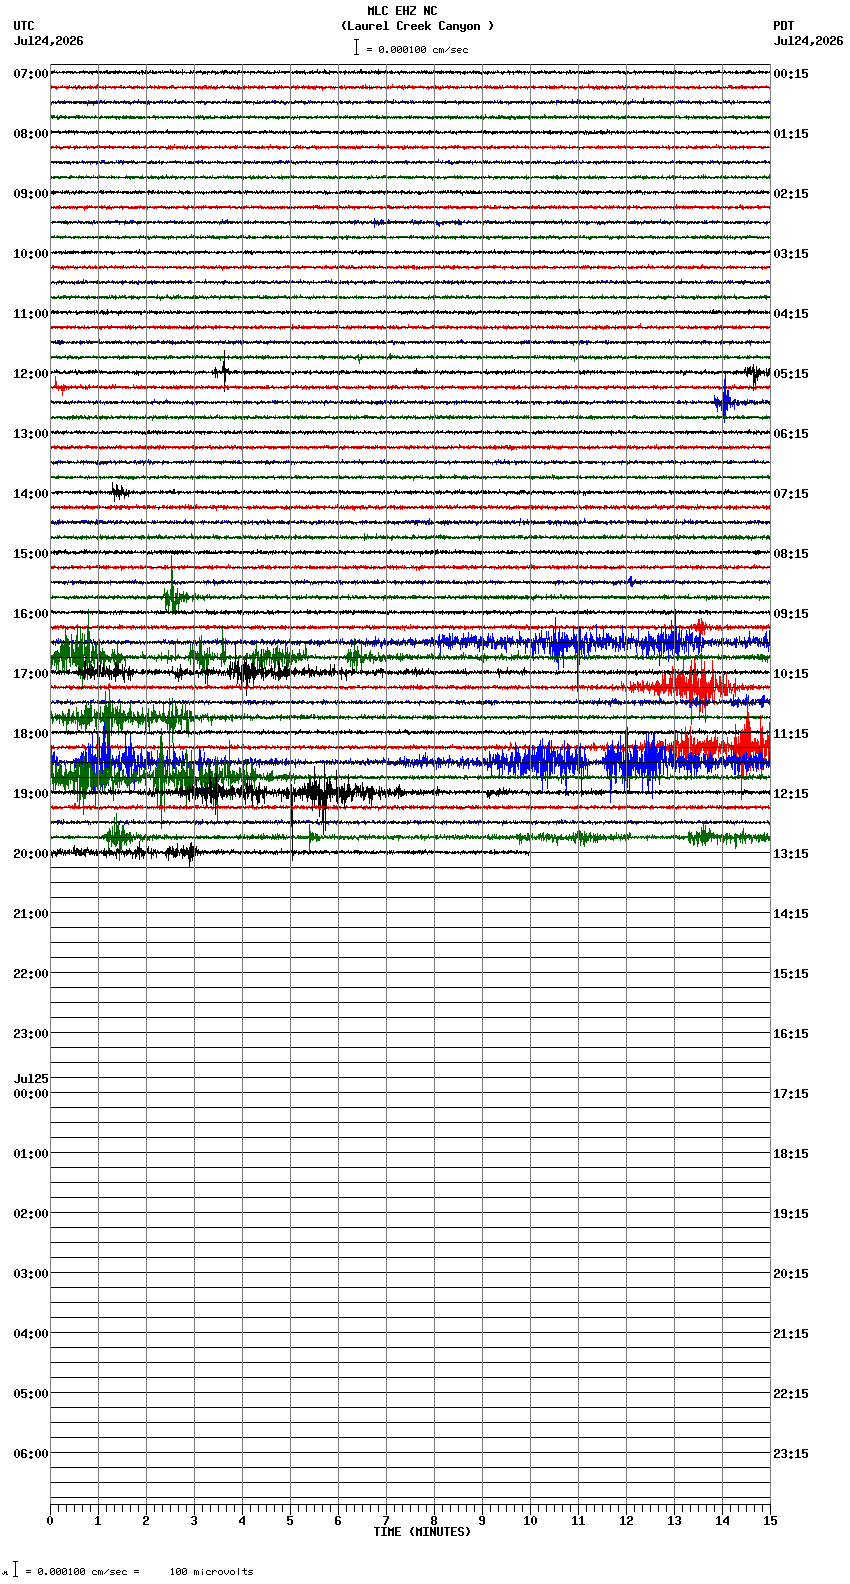Click the '05:15' PDT time label

pyautogui.click(x=791, y=374)
